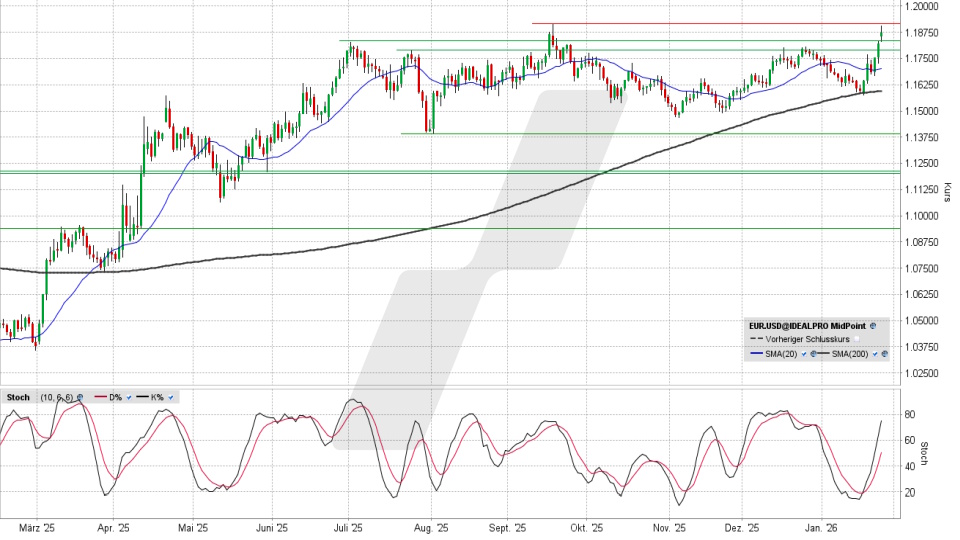Uncheck the SMA(200) checkbox
This screenshot has width=960, height=540.
[877, 354]
